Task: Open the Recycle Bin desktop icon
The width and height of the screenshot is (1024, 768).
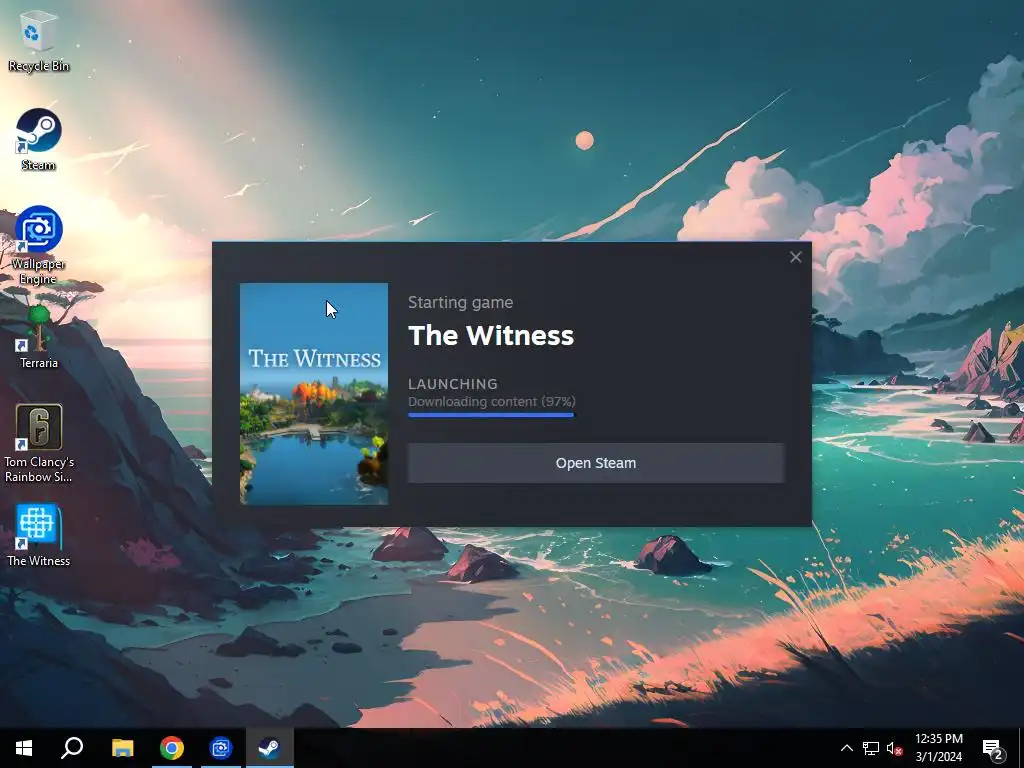Action: pyautogui.click(x=39, y=40)
